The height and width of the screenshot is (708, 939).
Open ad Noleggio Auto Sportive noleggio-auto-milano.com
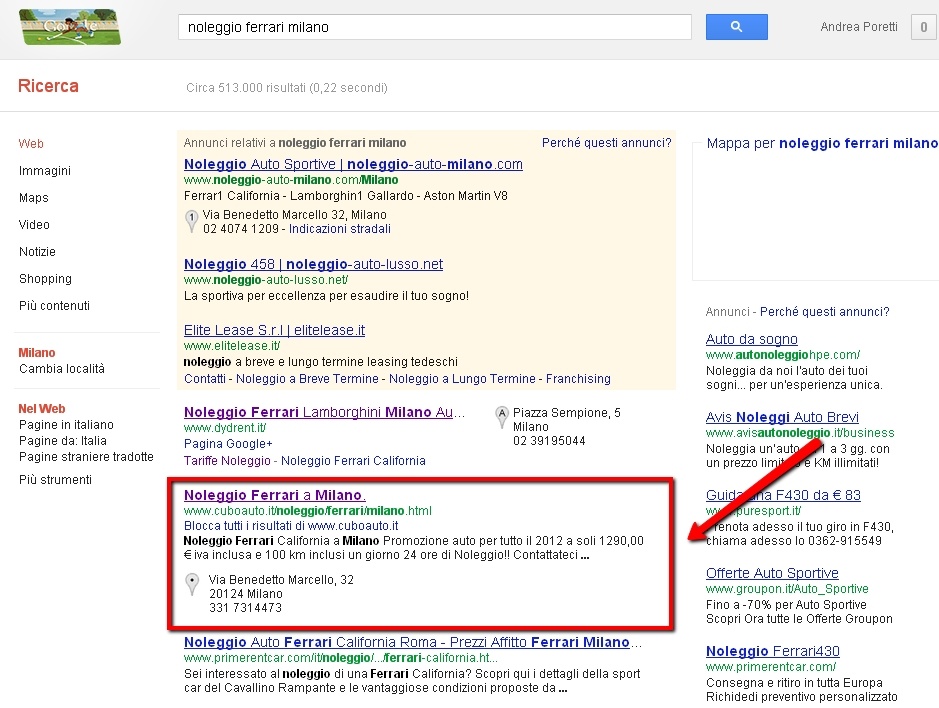(353, 164)
